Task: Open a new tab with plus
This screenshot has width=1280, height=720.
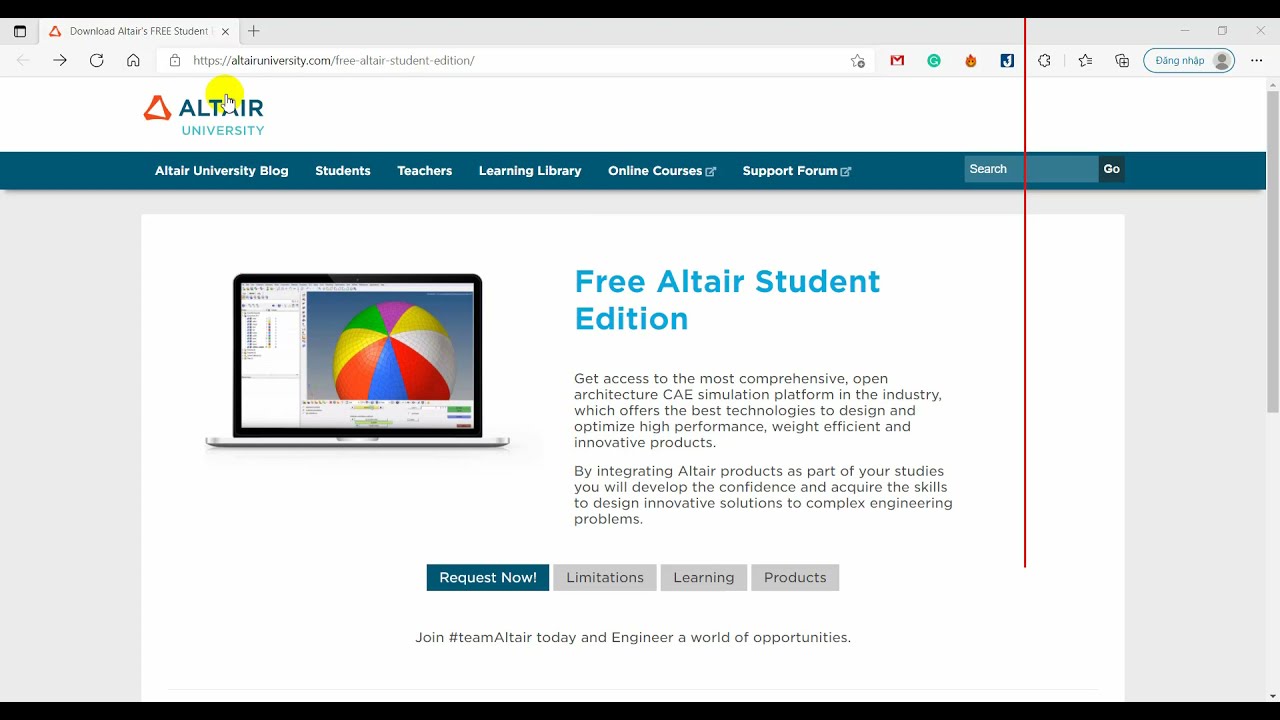Action: [x=253, y=31]
